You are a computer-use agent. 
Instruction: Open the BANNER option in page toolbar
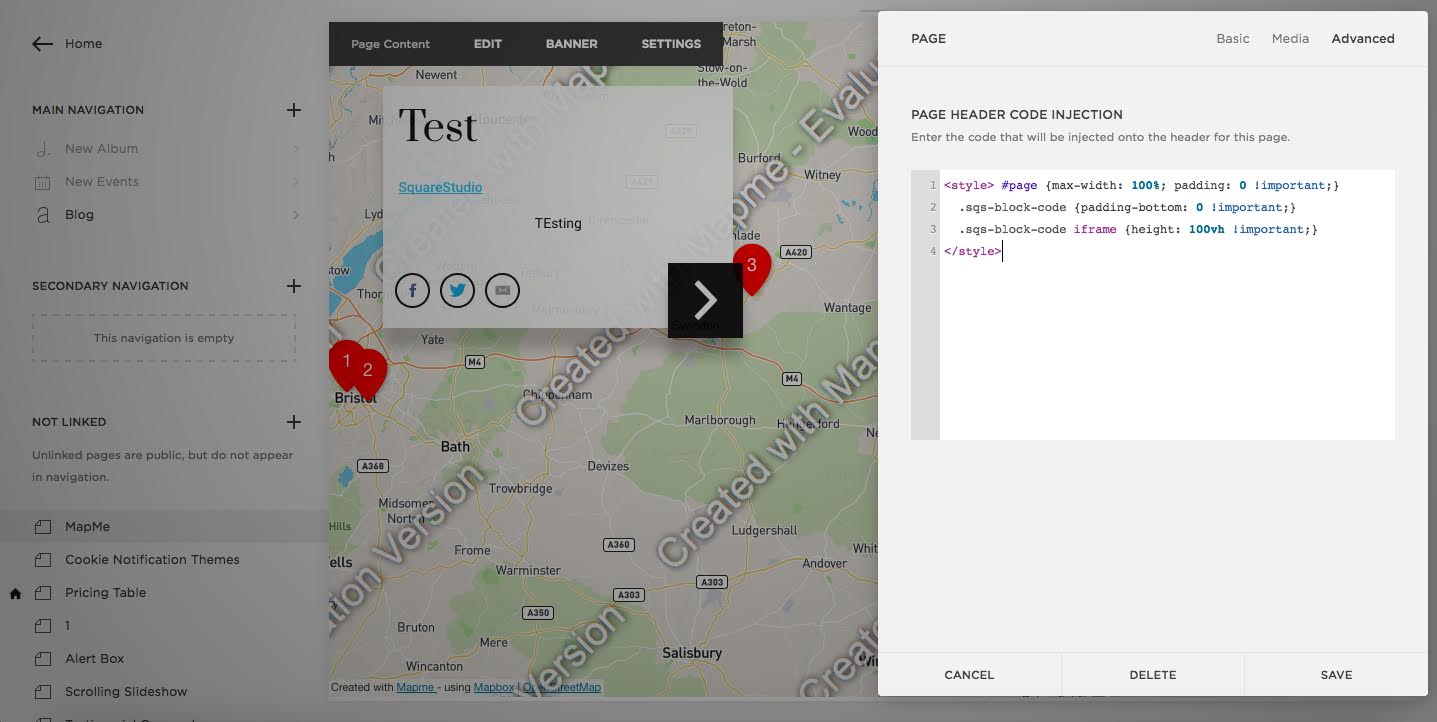coord(572,44)
